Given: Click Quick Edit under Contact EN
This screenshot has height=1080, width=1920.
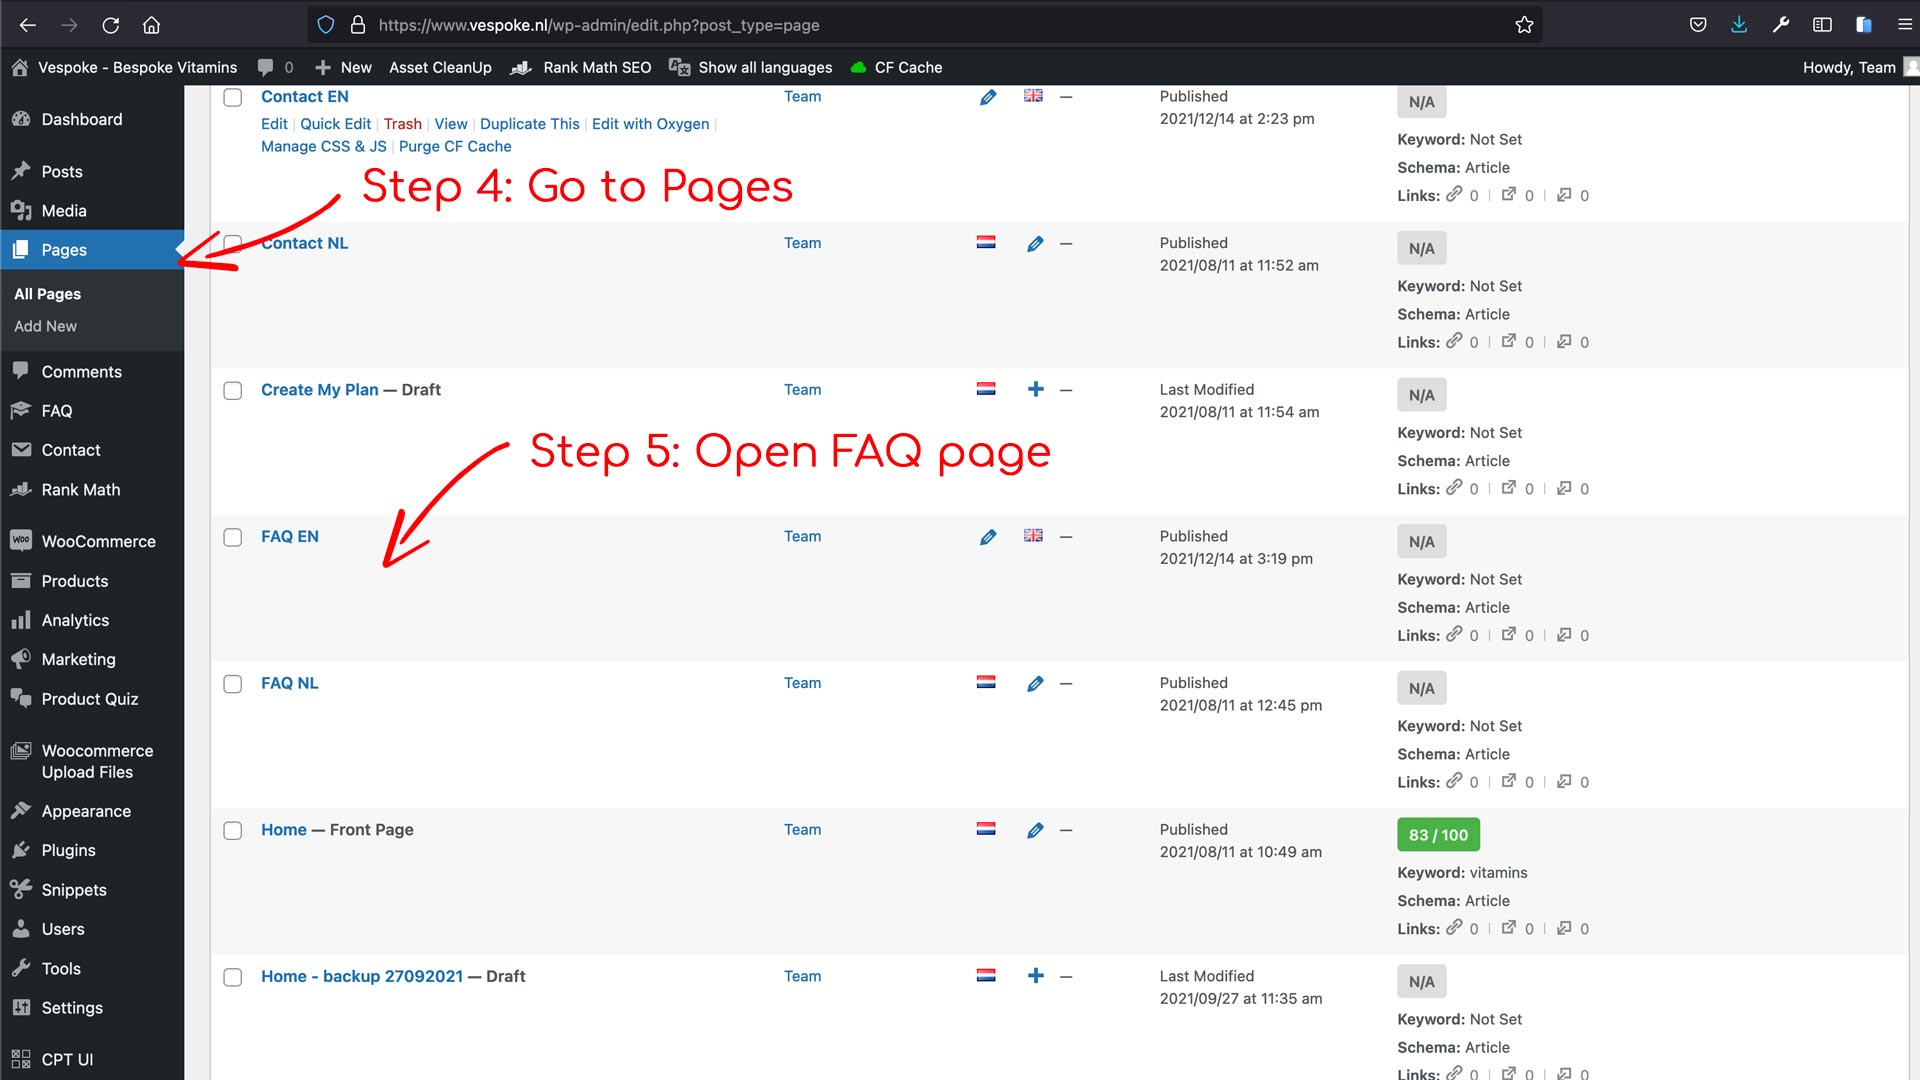Looking at the screenshot, I should [x=335, y=124].
